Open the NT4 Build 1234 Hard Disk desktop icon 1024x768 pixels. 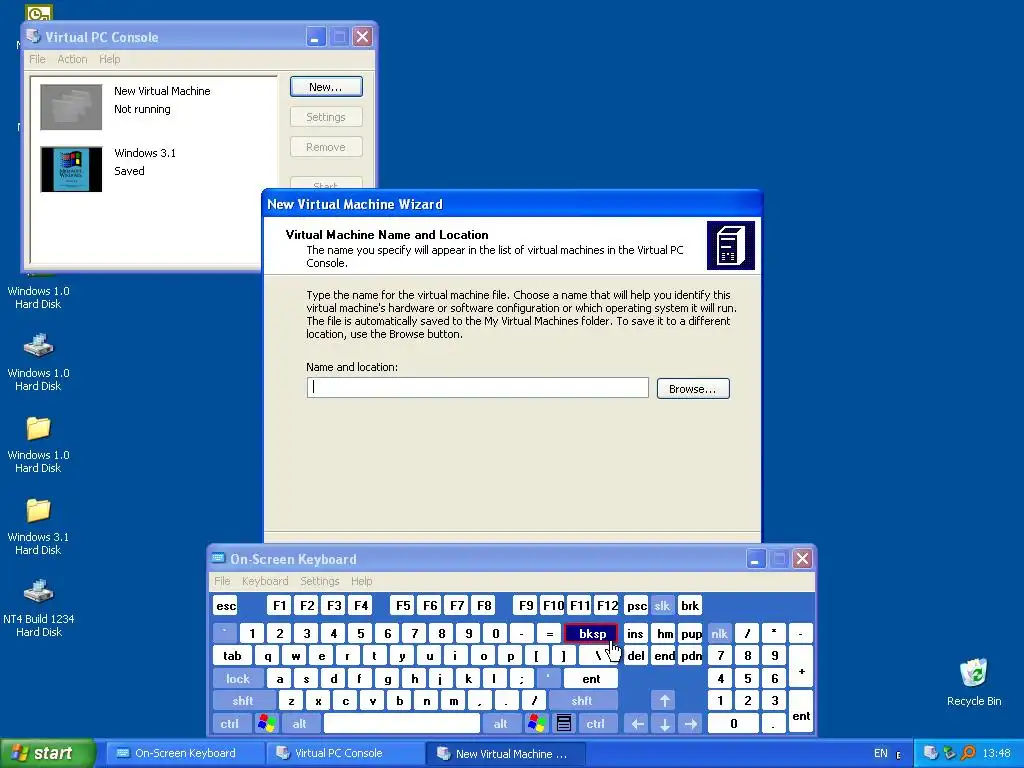click(x=39, y=608)
